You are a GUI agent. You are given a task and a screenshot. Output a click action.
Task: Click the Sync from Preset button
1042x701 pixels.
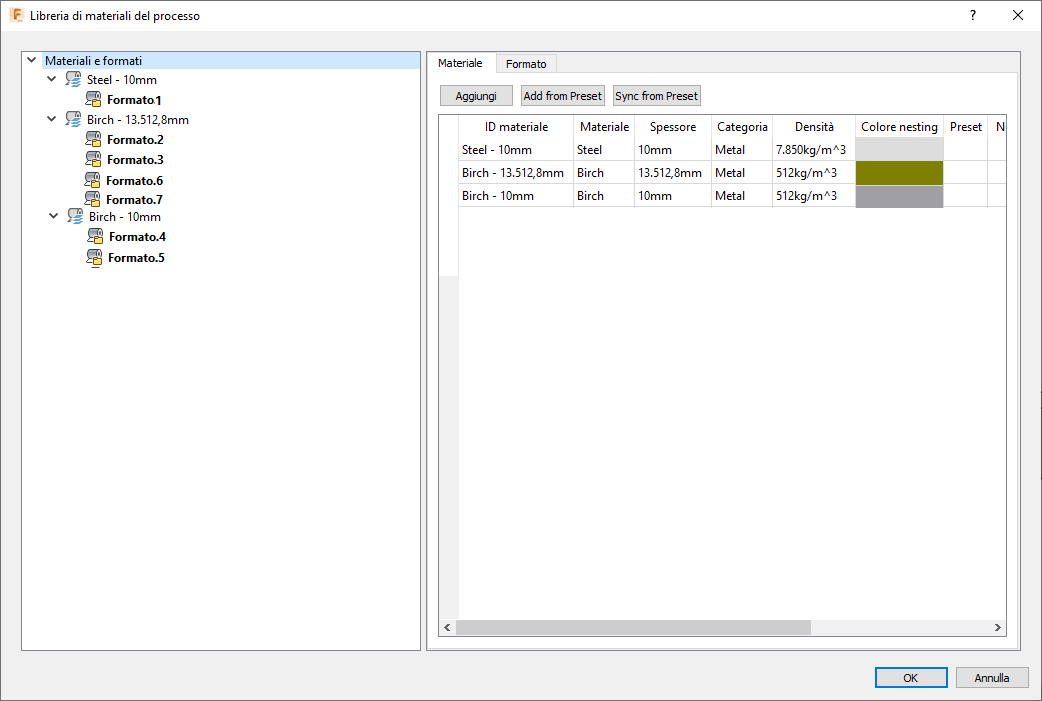[x=656, y=95]
